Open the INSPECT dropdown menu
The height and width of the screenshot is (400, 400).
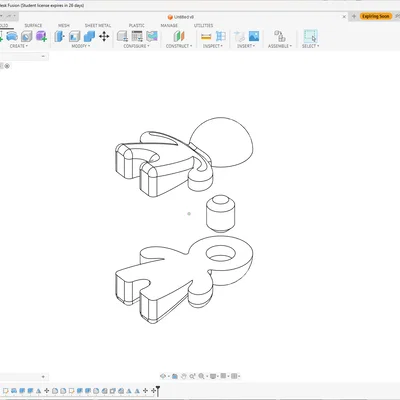point(213,46)
